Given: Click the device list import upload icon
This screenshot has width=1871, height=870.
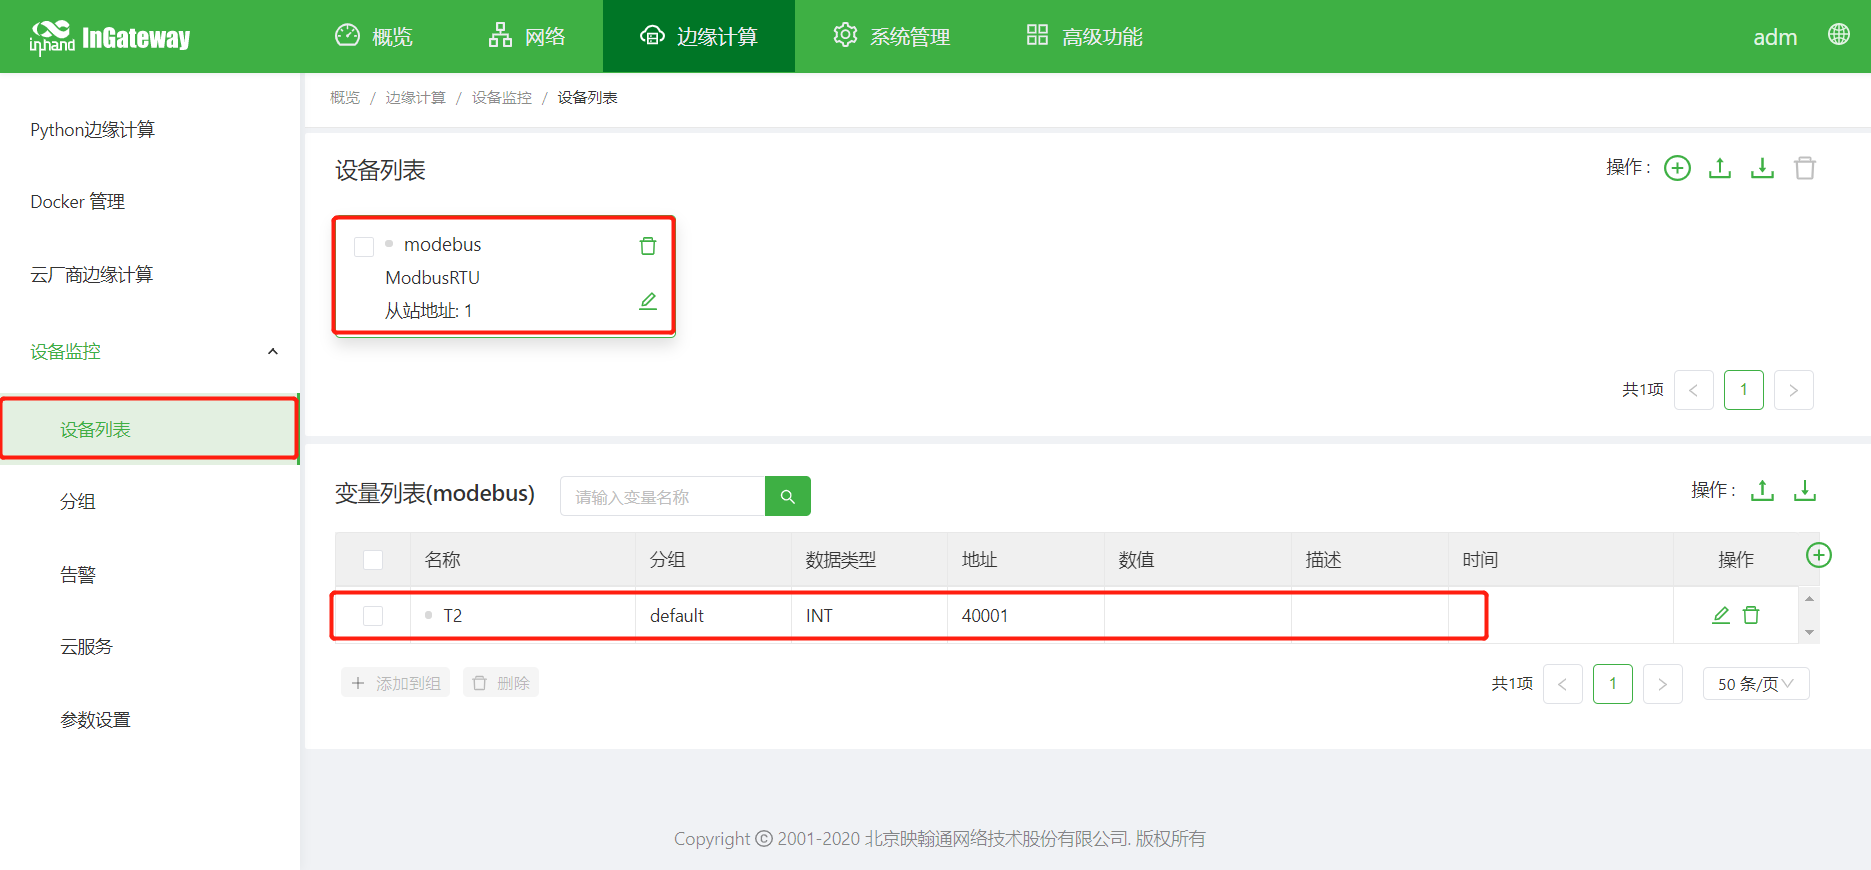Looking at the screenshot, I should (x=1720, y=168).
